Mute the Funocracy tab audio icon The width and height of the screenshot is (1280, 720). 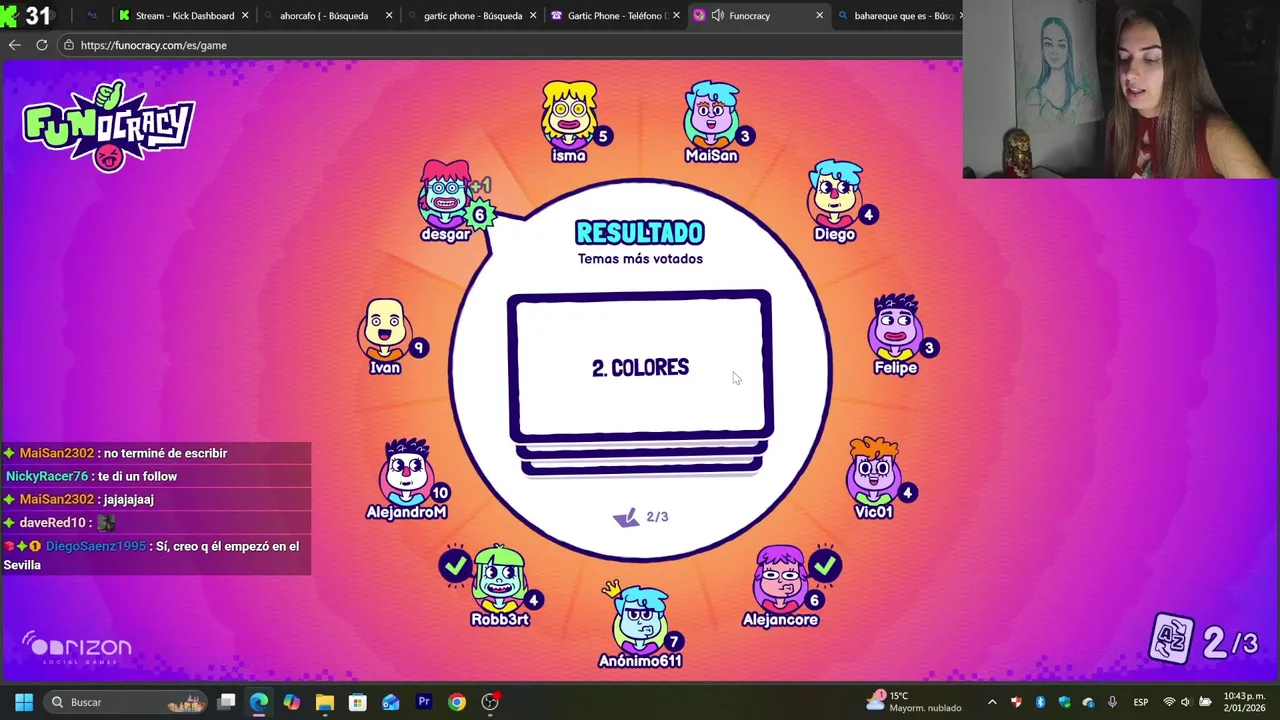[718, 15]
